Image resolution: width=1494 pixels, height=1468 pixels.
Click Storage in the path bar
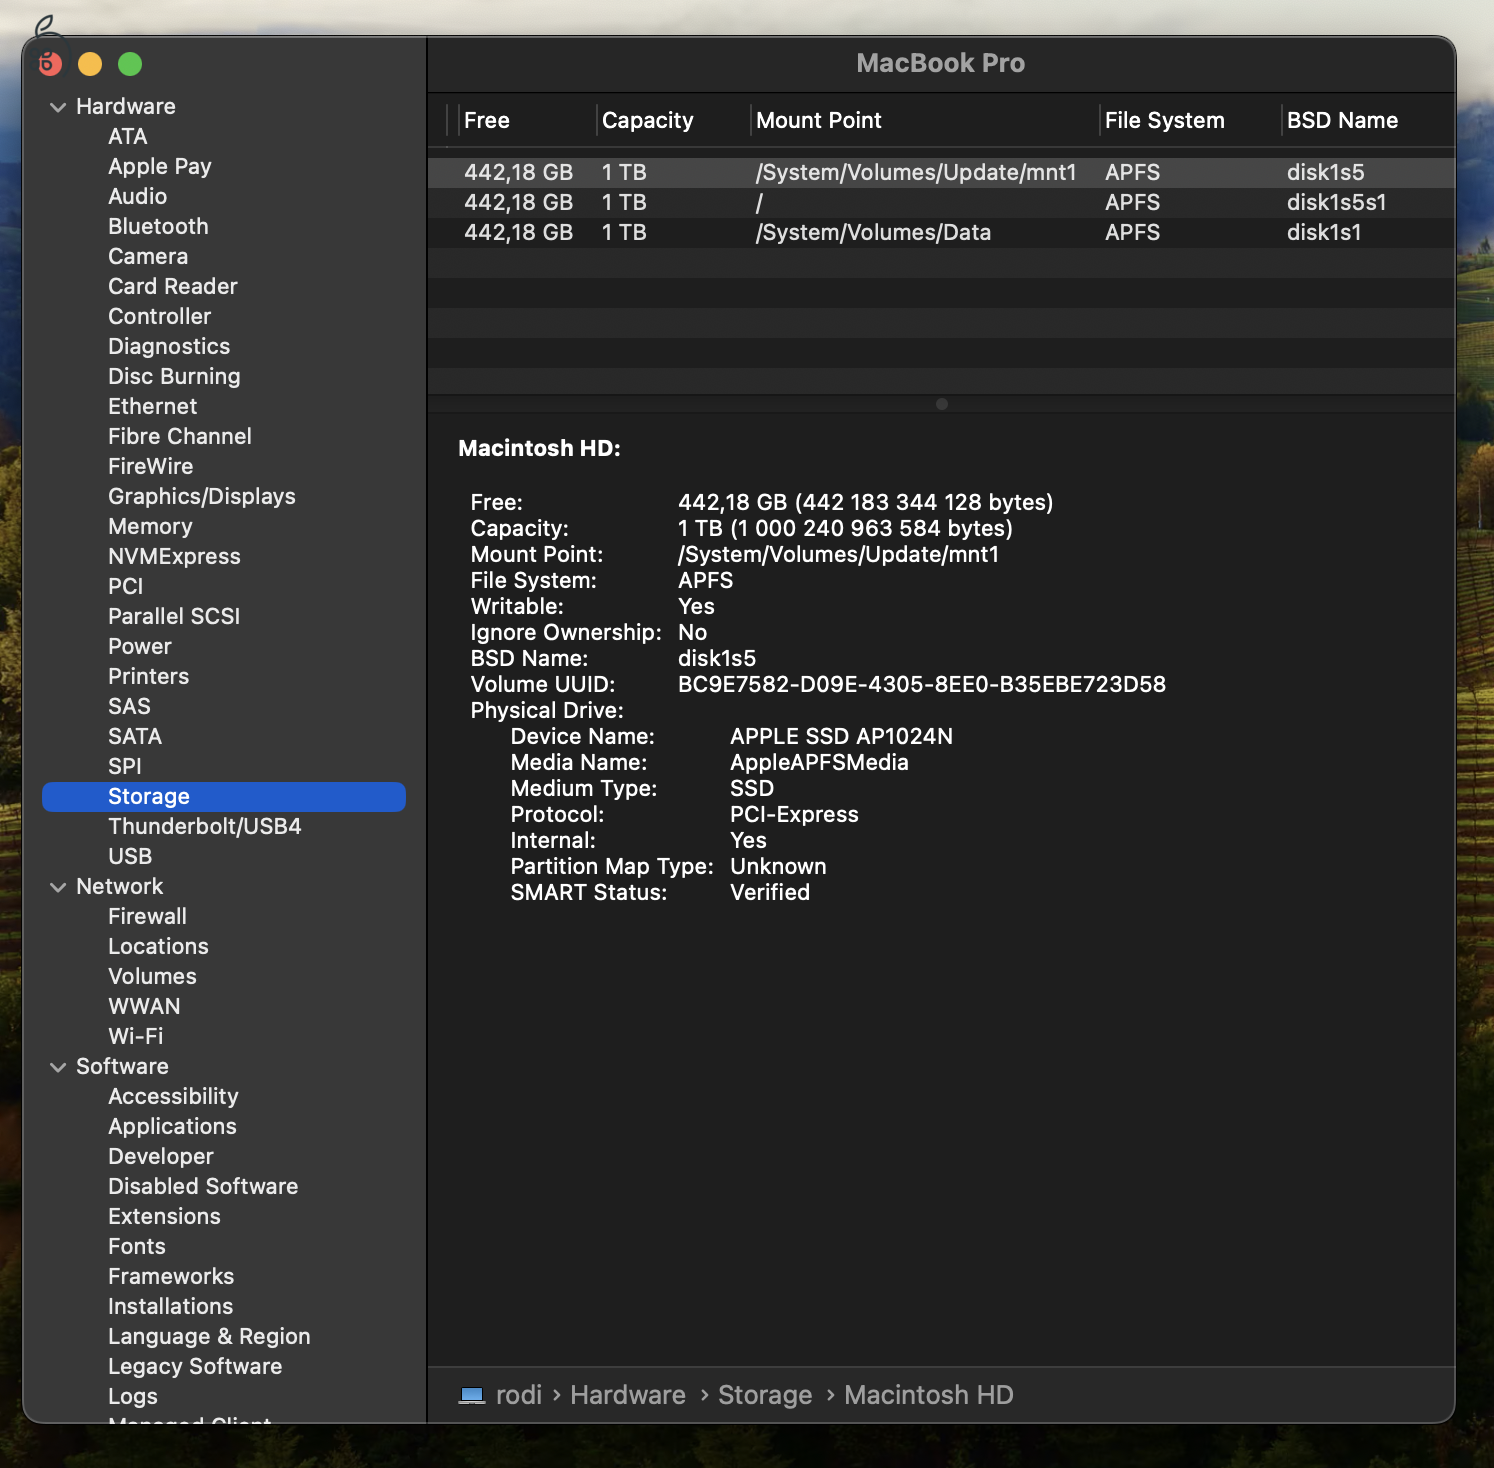coord(765,1395)
